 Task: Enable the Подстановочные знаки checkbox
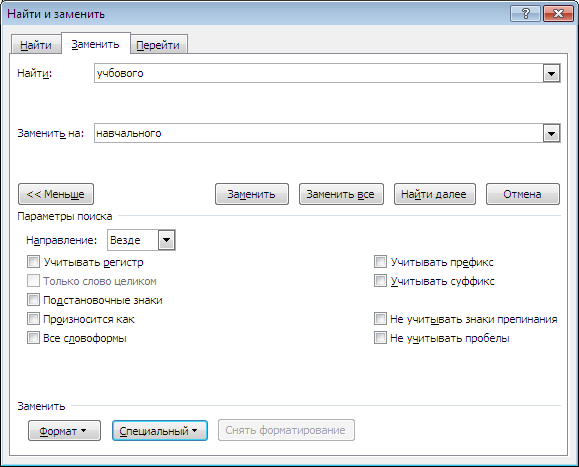click(33, 300)
